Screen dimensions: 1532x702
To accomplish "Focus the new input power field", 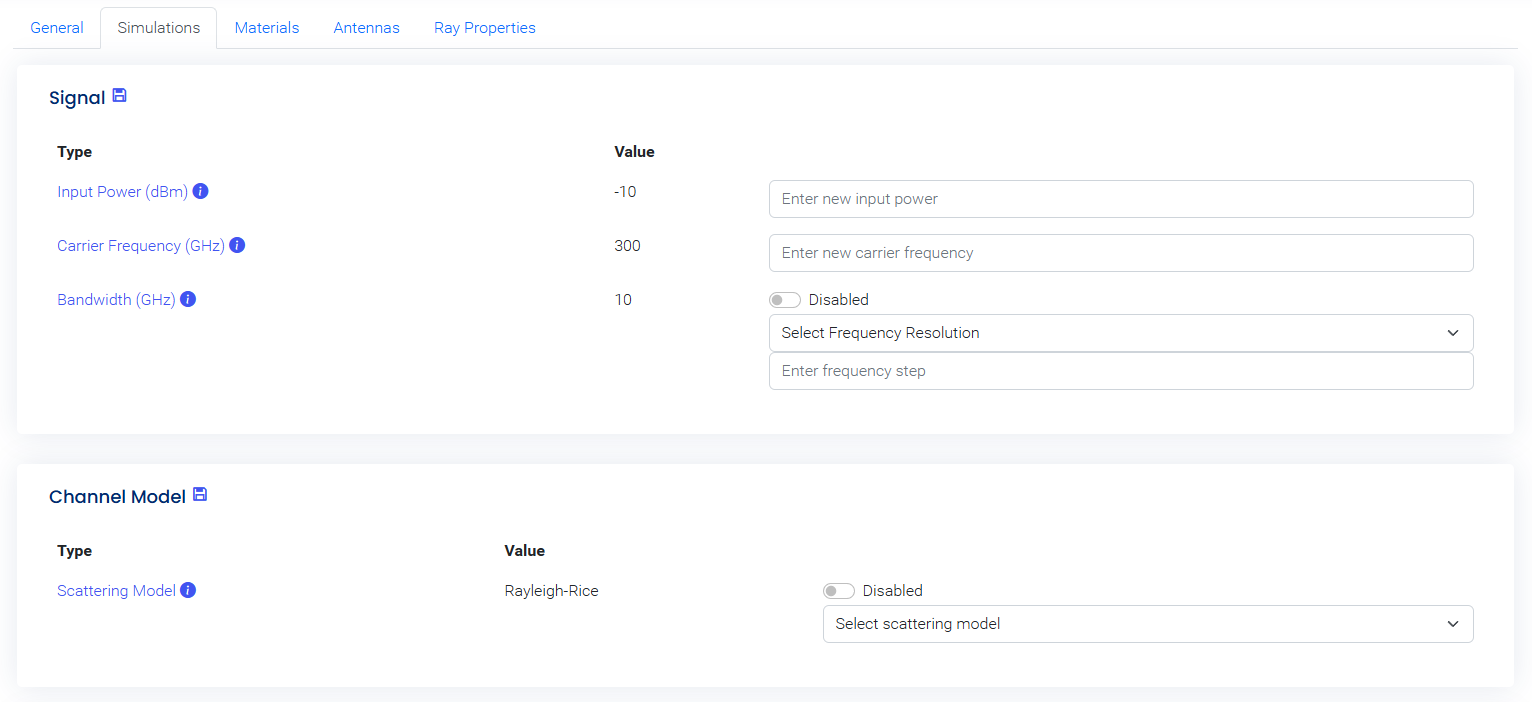I will (1120, 199).
